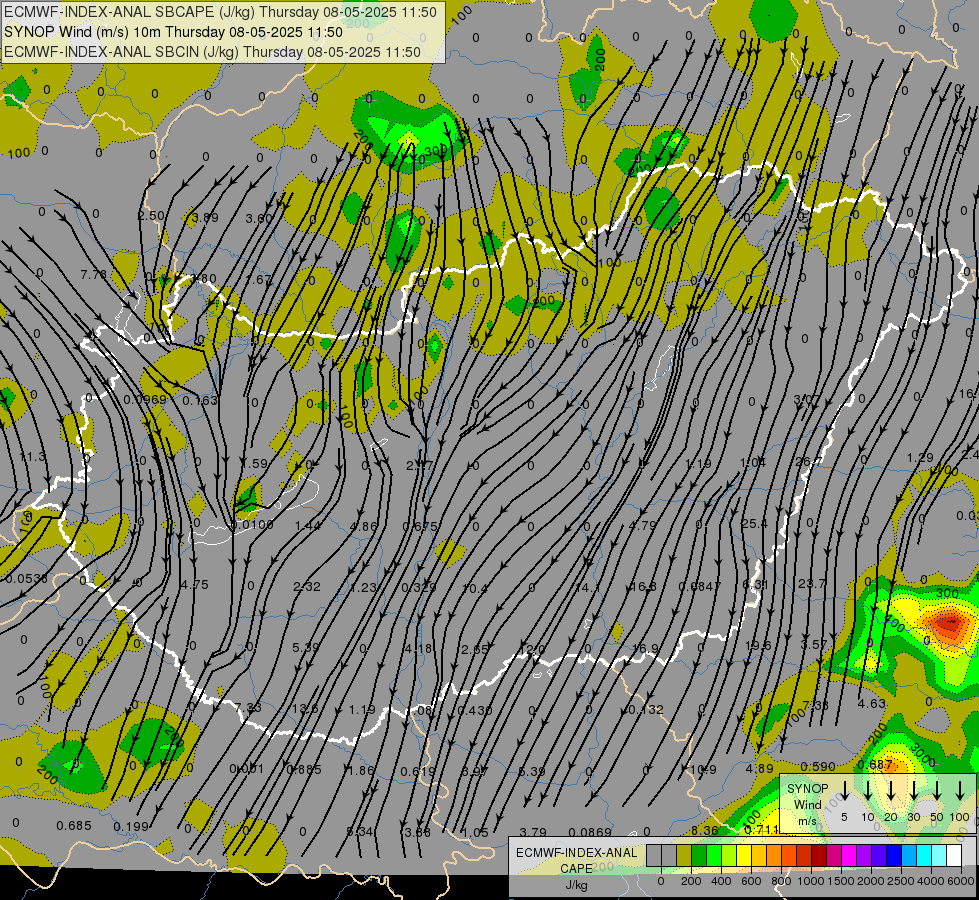Click the 4.63 value on map

pyautogui.click(x=872, y=703)
